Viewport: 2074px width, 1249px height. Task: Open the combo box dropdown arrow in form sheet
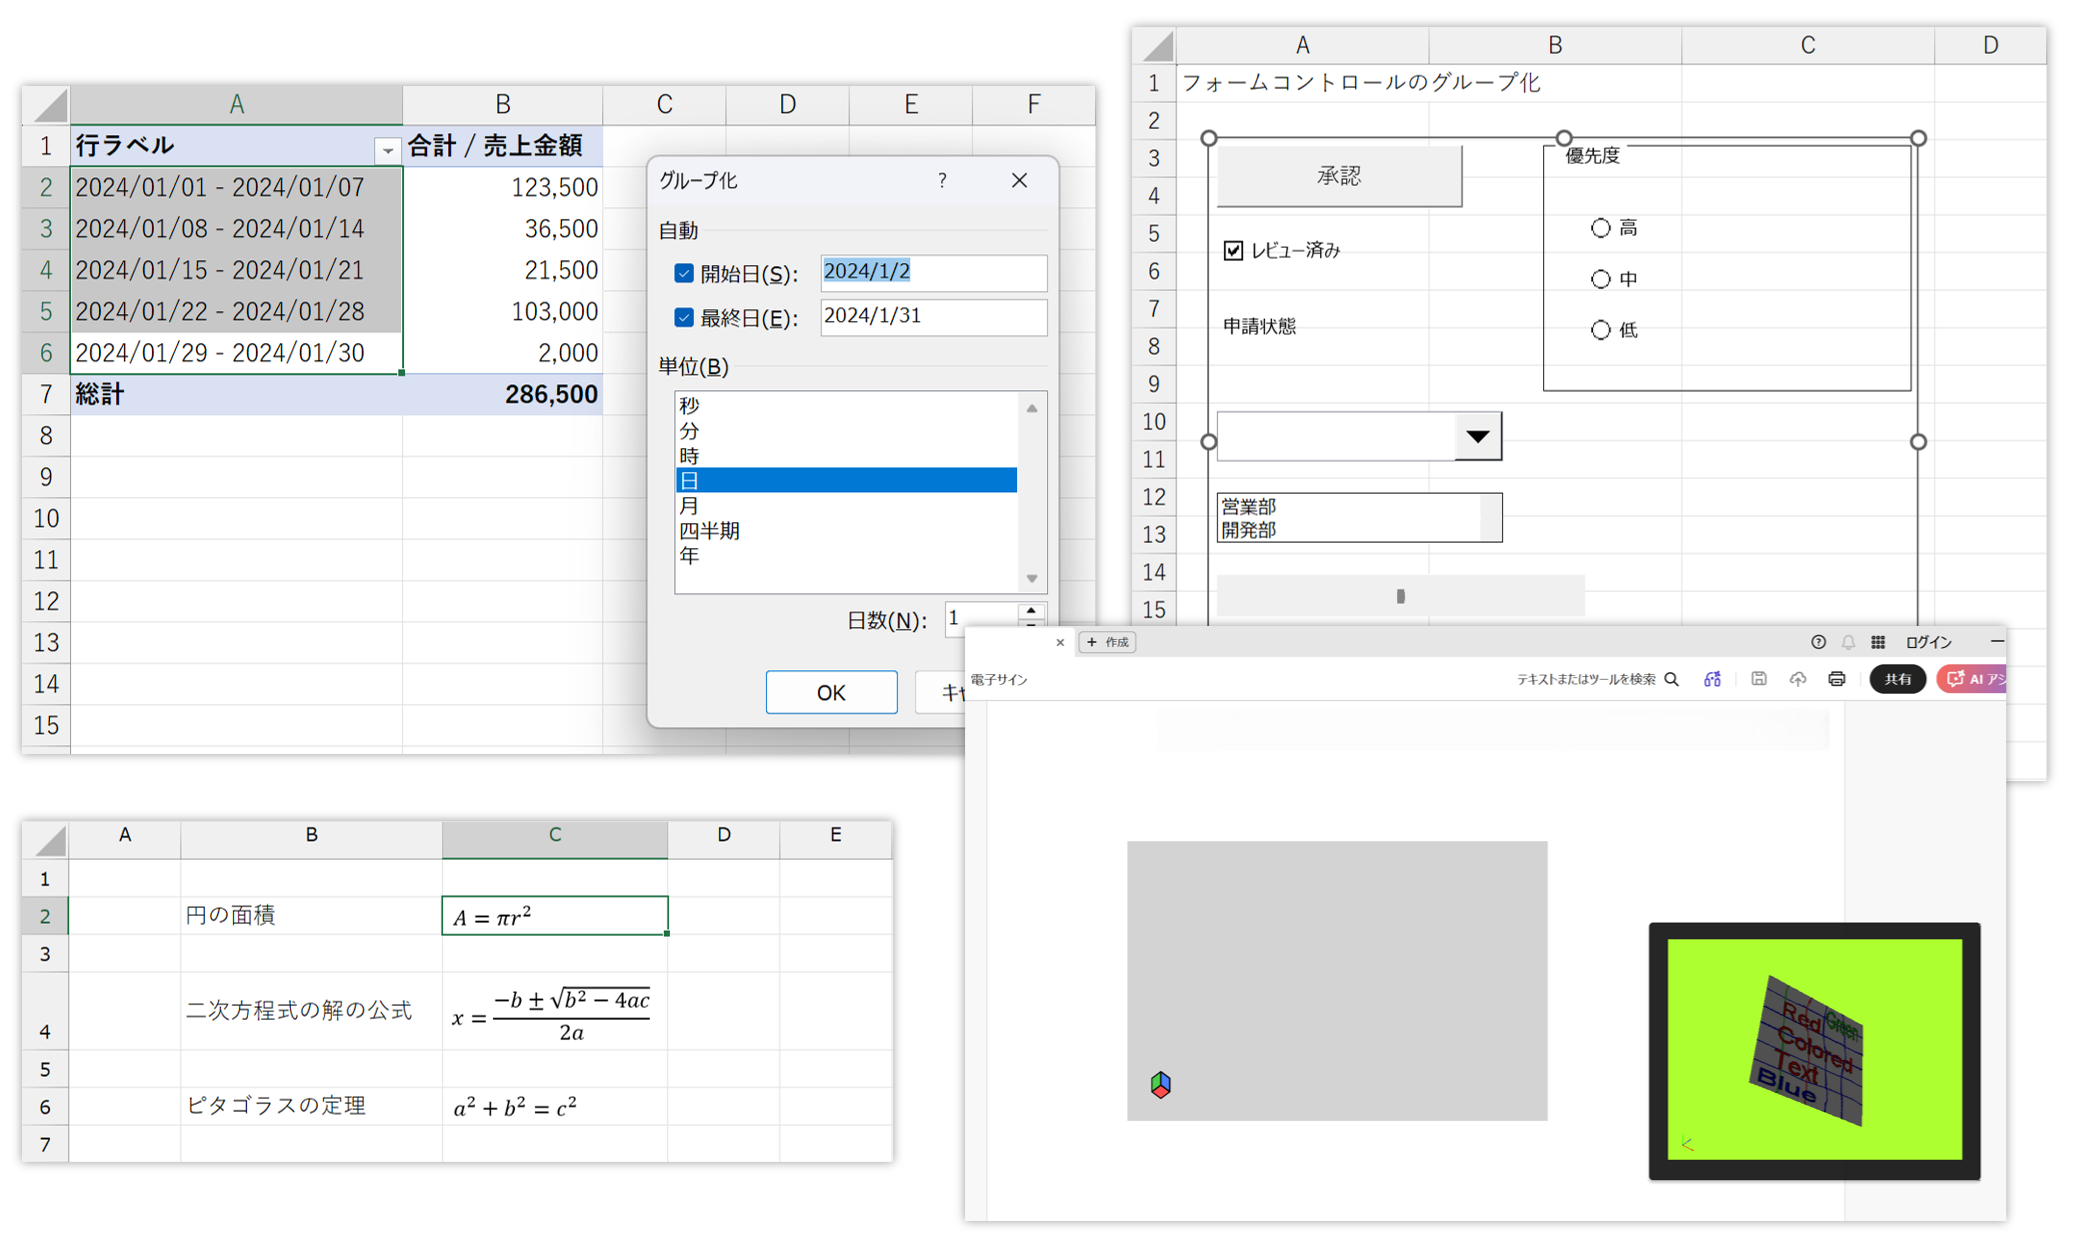pos(1477,436)
